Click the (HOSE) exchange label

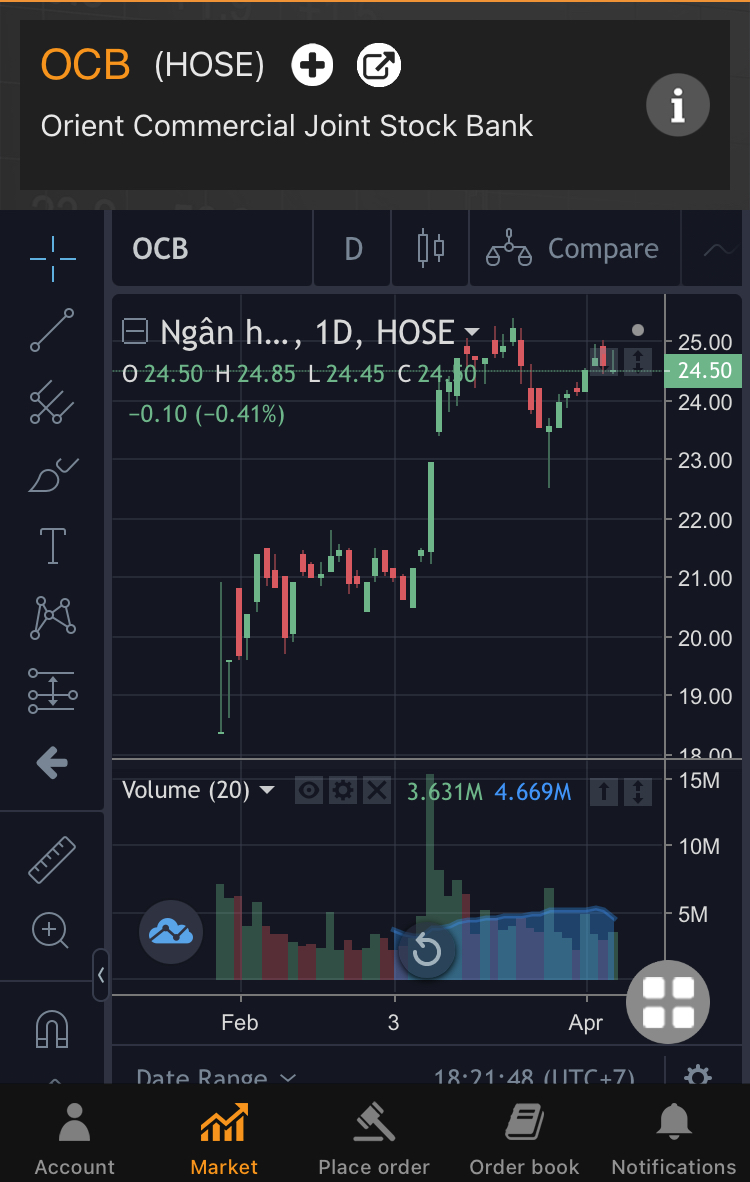tap(210, 66)
